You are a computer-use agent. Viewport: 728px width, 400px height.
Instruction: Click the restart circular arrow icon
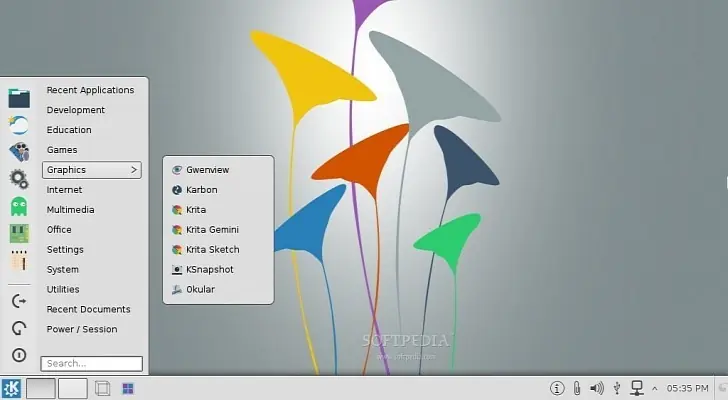point(19,328)
